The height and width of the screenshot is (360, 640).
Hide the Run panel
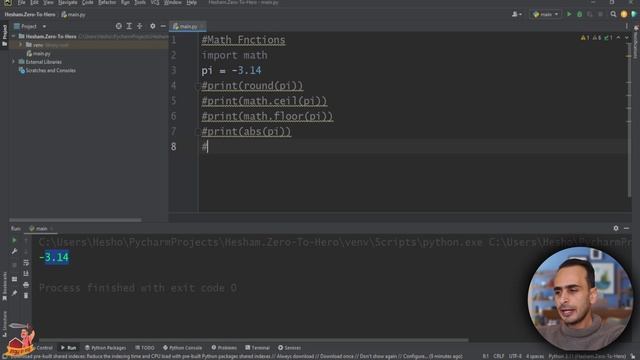coord(626,228)
